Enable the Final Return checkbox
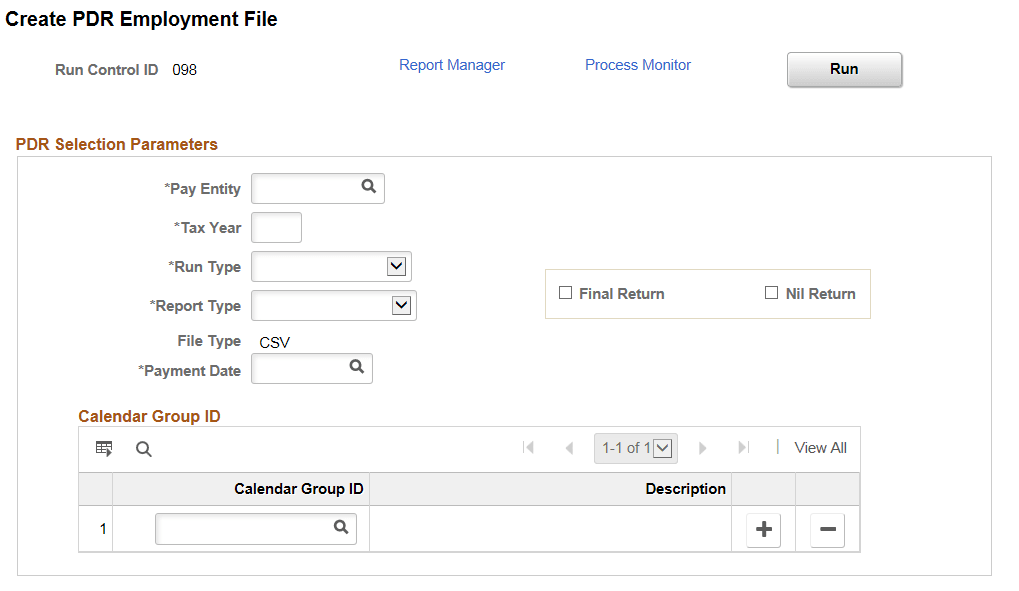This screenshot has width=1019, height=591. [x=566, y=293]
